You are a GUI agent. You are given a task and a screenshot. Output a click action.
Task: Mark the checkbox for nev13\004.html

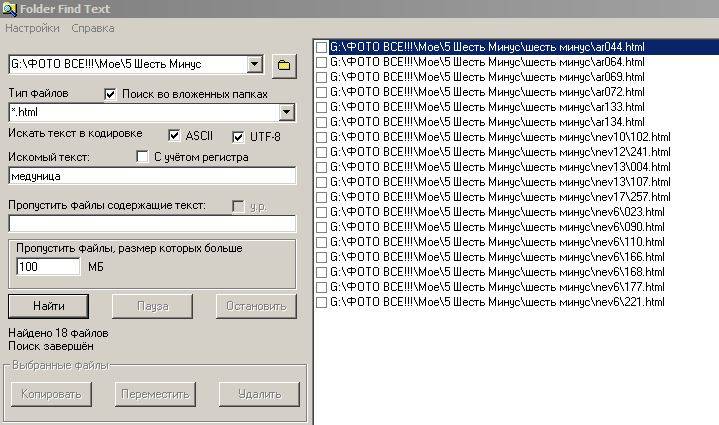321,167
